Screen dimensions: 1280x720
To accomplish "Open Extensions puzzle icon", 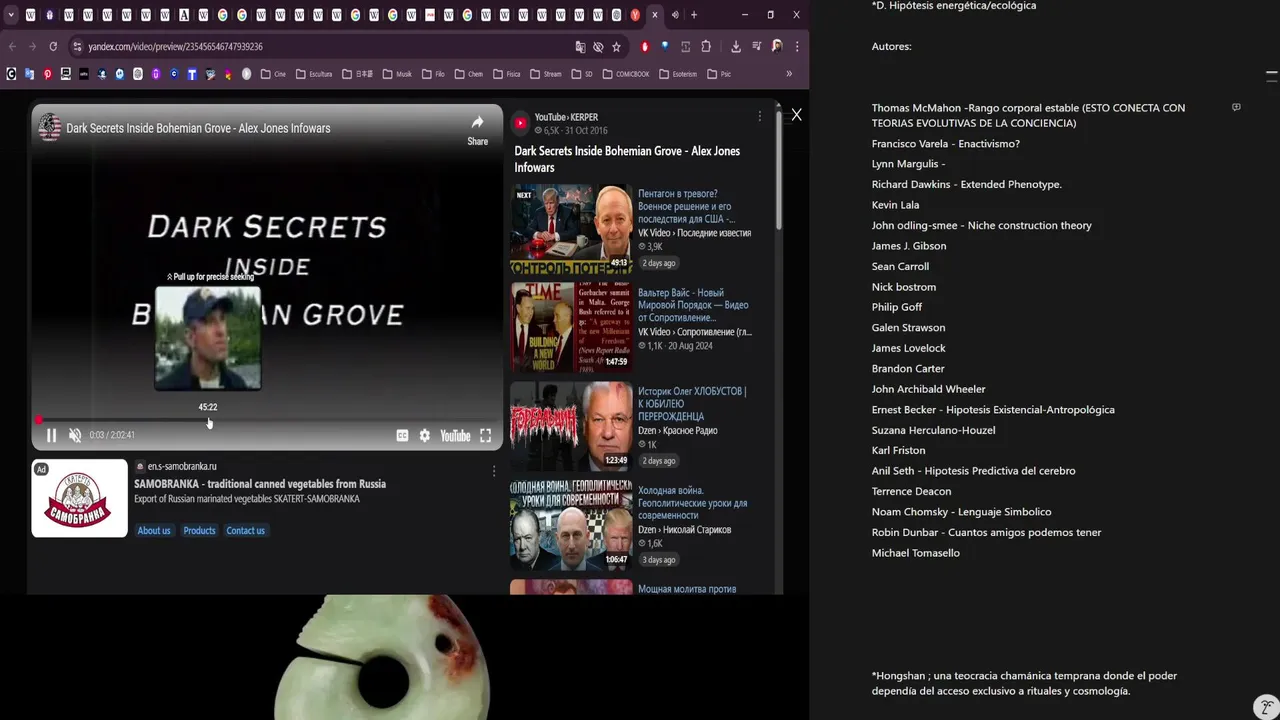I will (706, 46).
